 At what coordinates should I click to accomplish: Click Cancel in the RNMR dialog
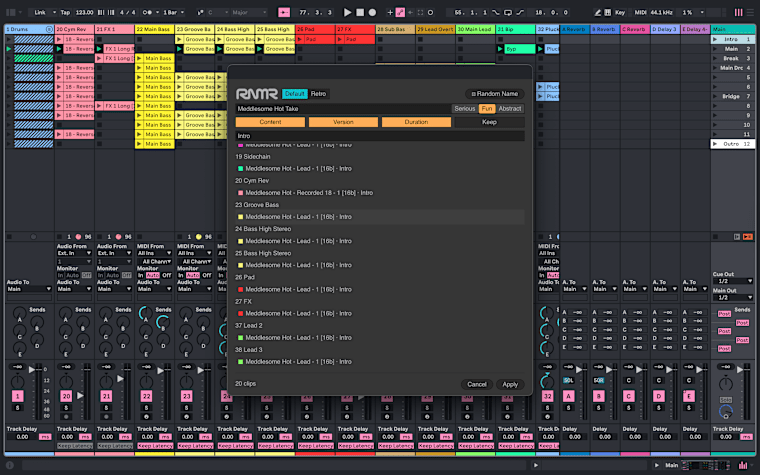(x=476, y=384)
